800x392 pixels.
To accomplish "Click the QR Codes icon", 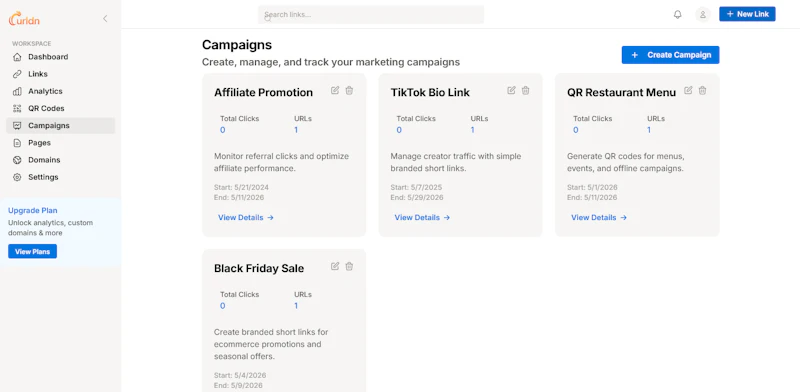I will click(x=17, y=108).
